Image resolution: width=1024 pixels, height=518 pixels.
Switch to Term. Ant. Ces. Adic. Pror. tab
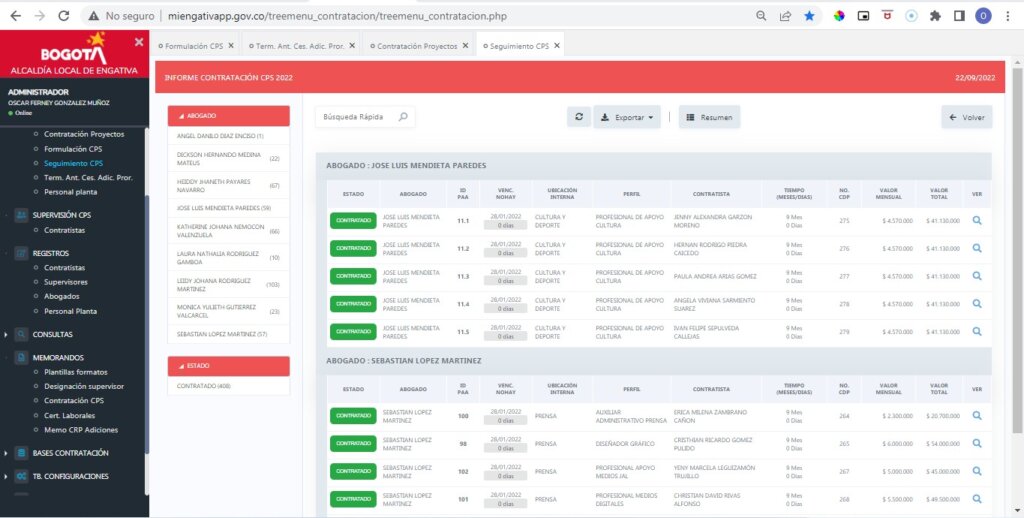pos(300,46)
